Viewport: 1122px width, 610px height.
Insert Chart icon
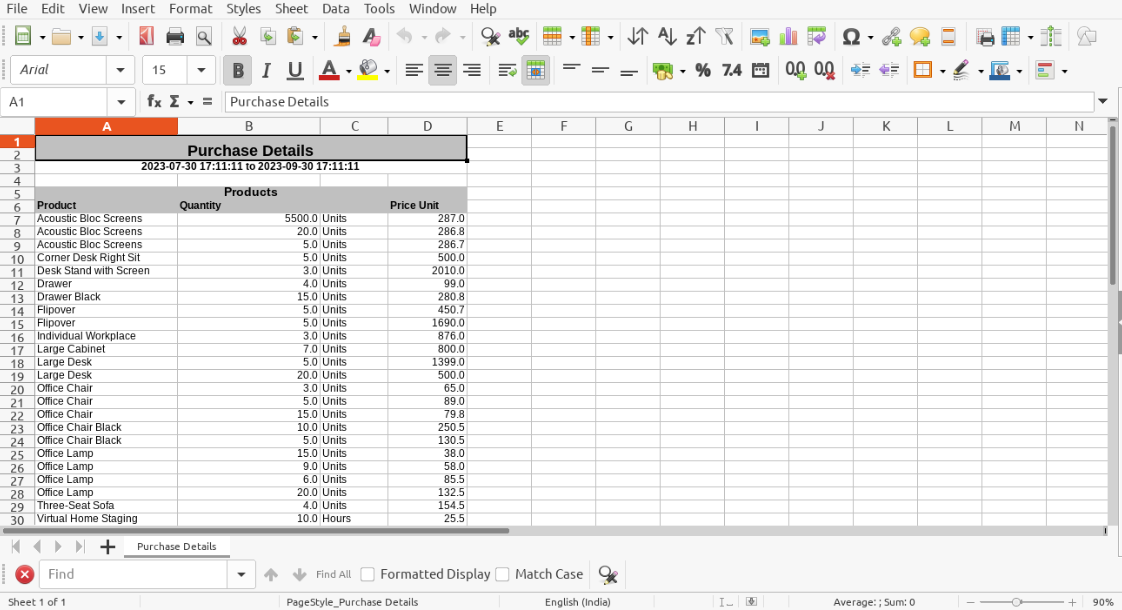[788, 36]
